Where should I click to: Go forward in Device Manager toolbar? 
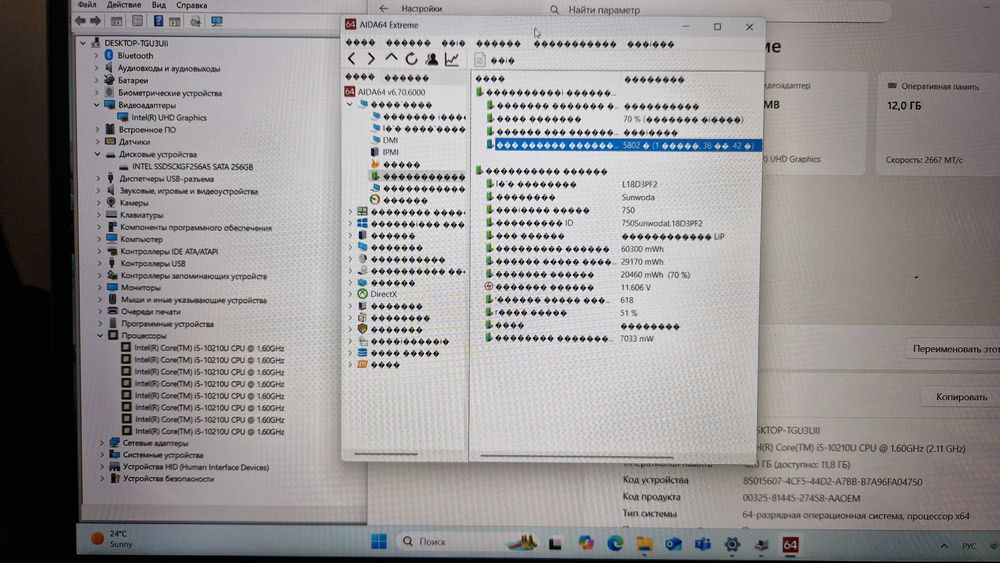95,21
